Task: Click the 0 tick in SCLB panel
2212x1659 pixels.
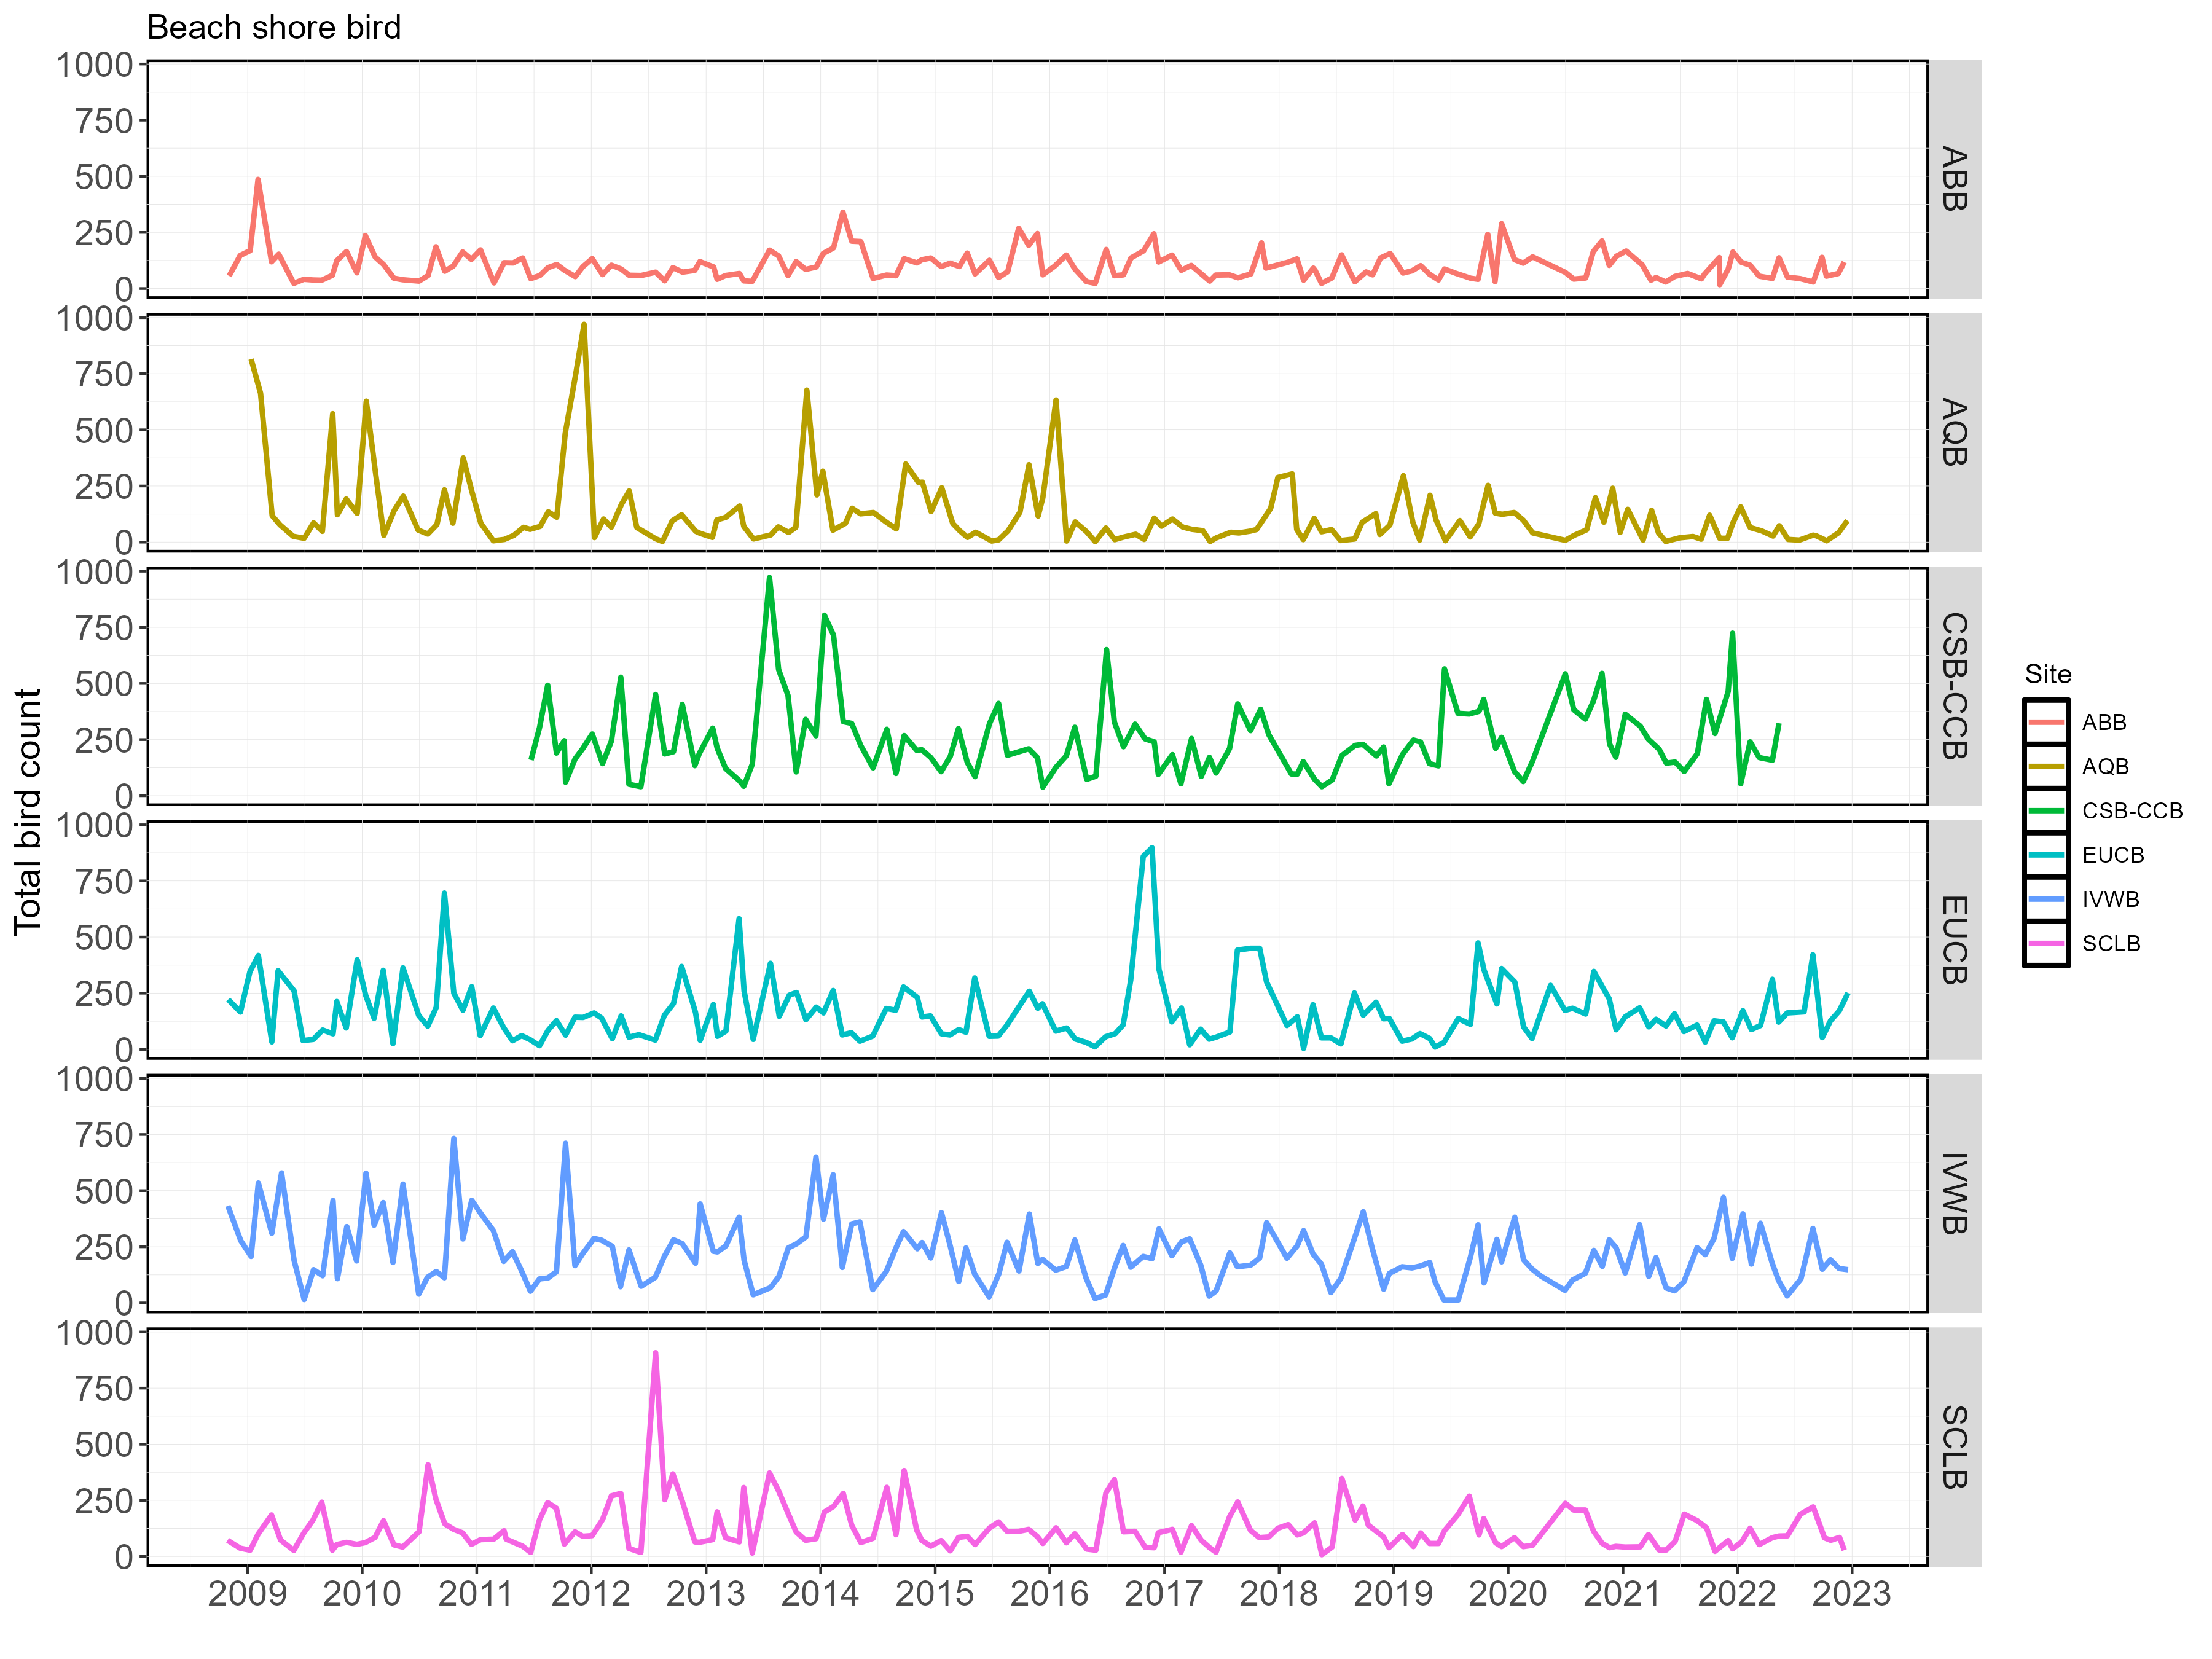Action: point(124,1557)
